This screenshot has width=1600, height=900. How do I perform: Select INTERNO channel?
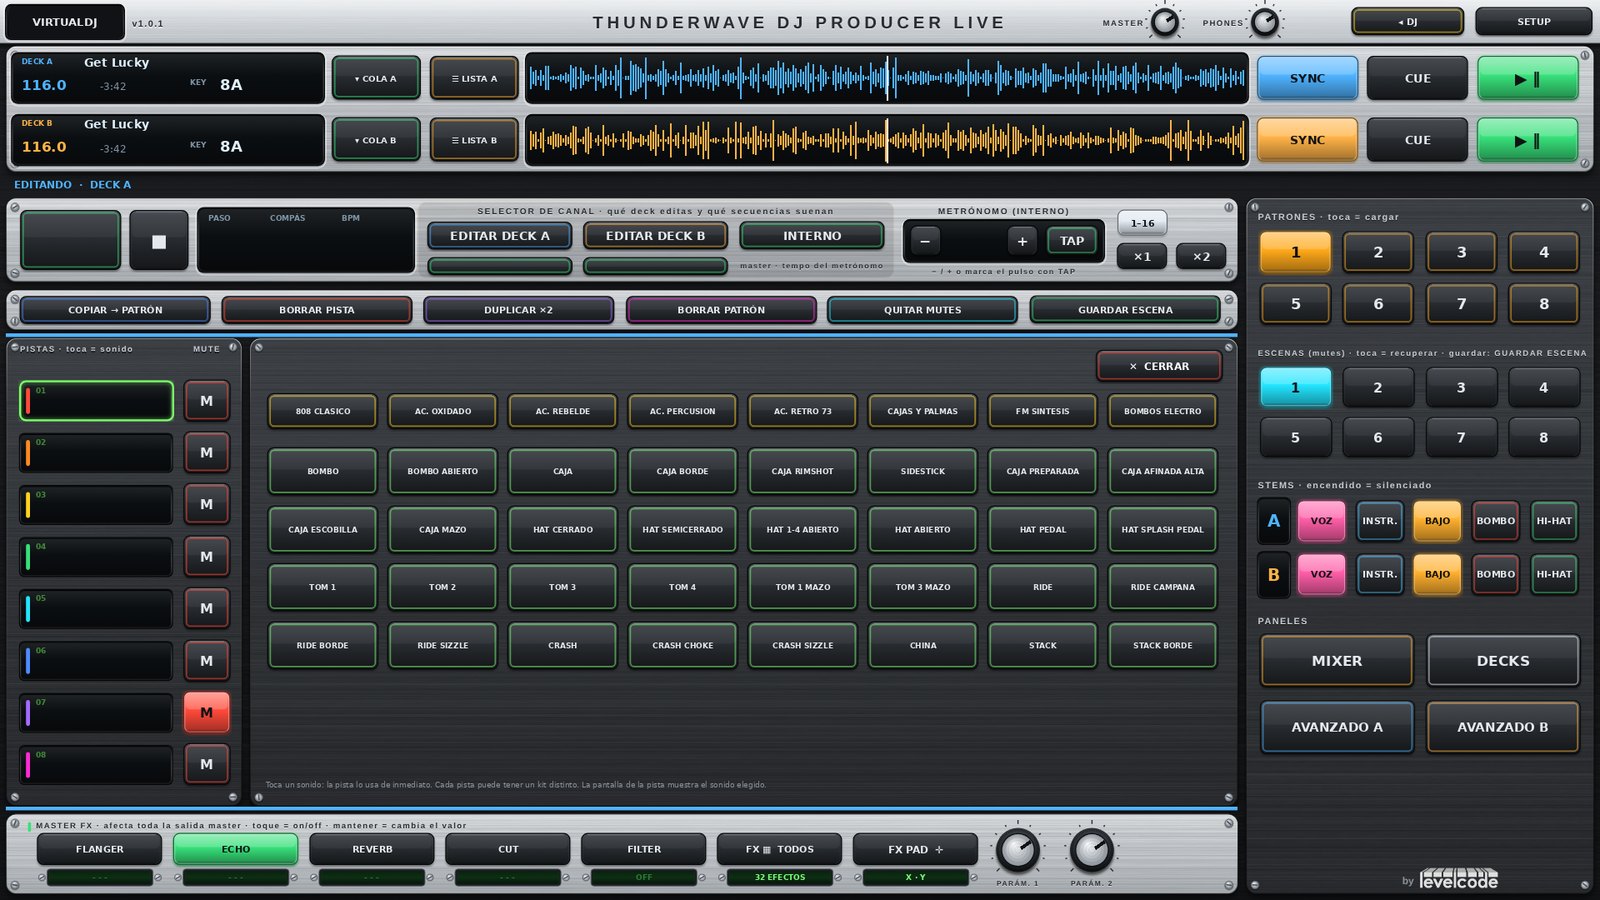point(812,236)
